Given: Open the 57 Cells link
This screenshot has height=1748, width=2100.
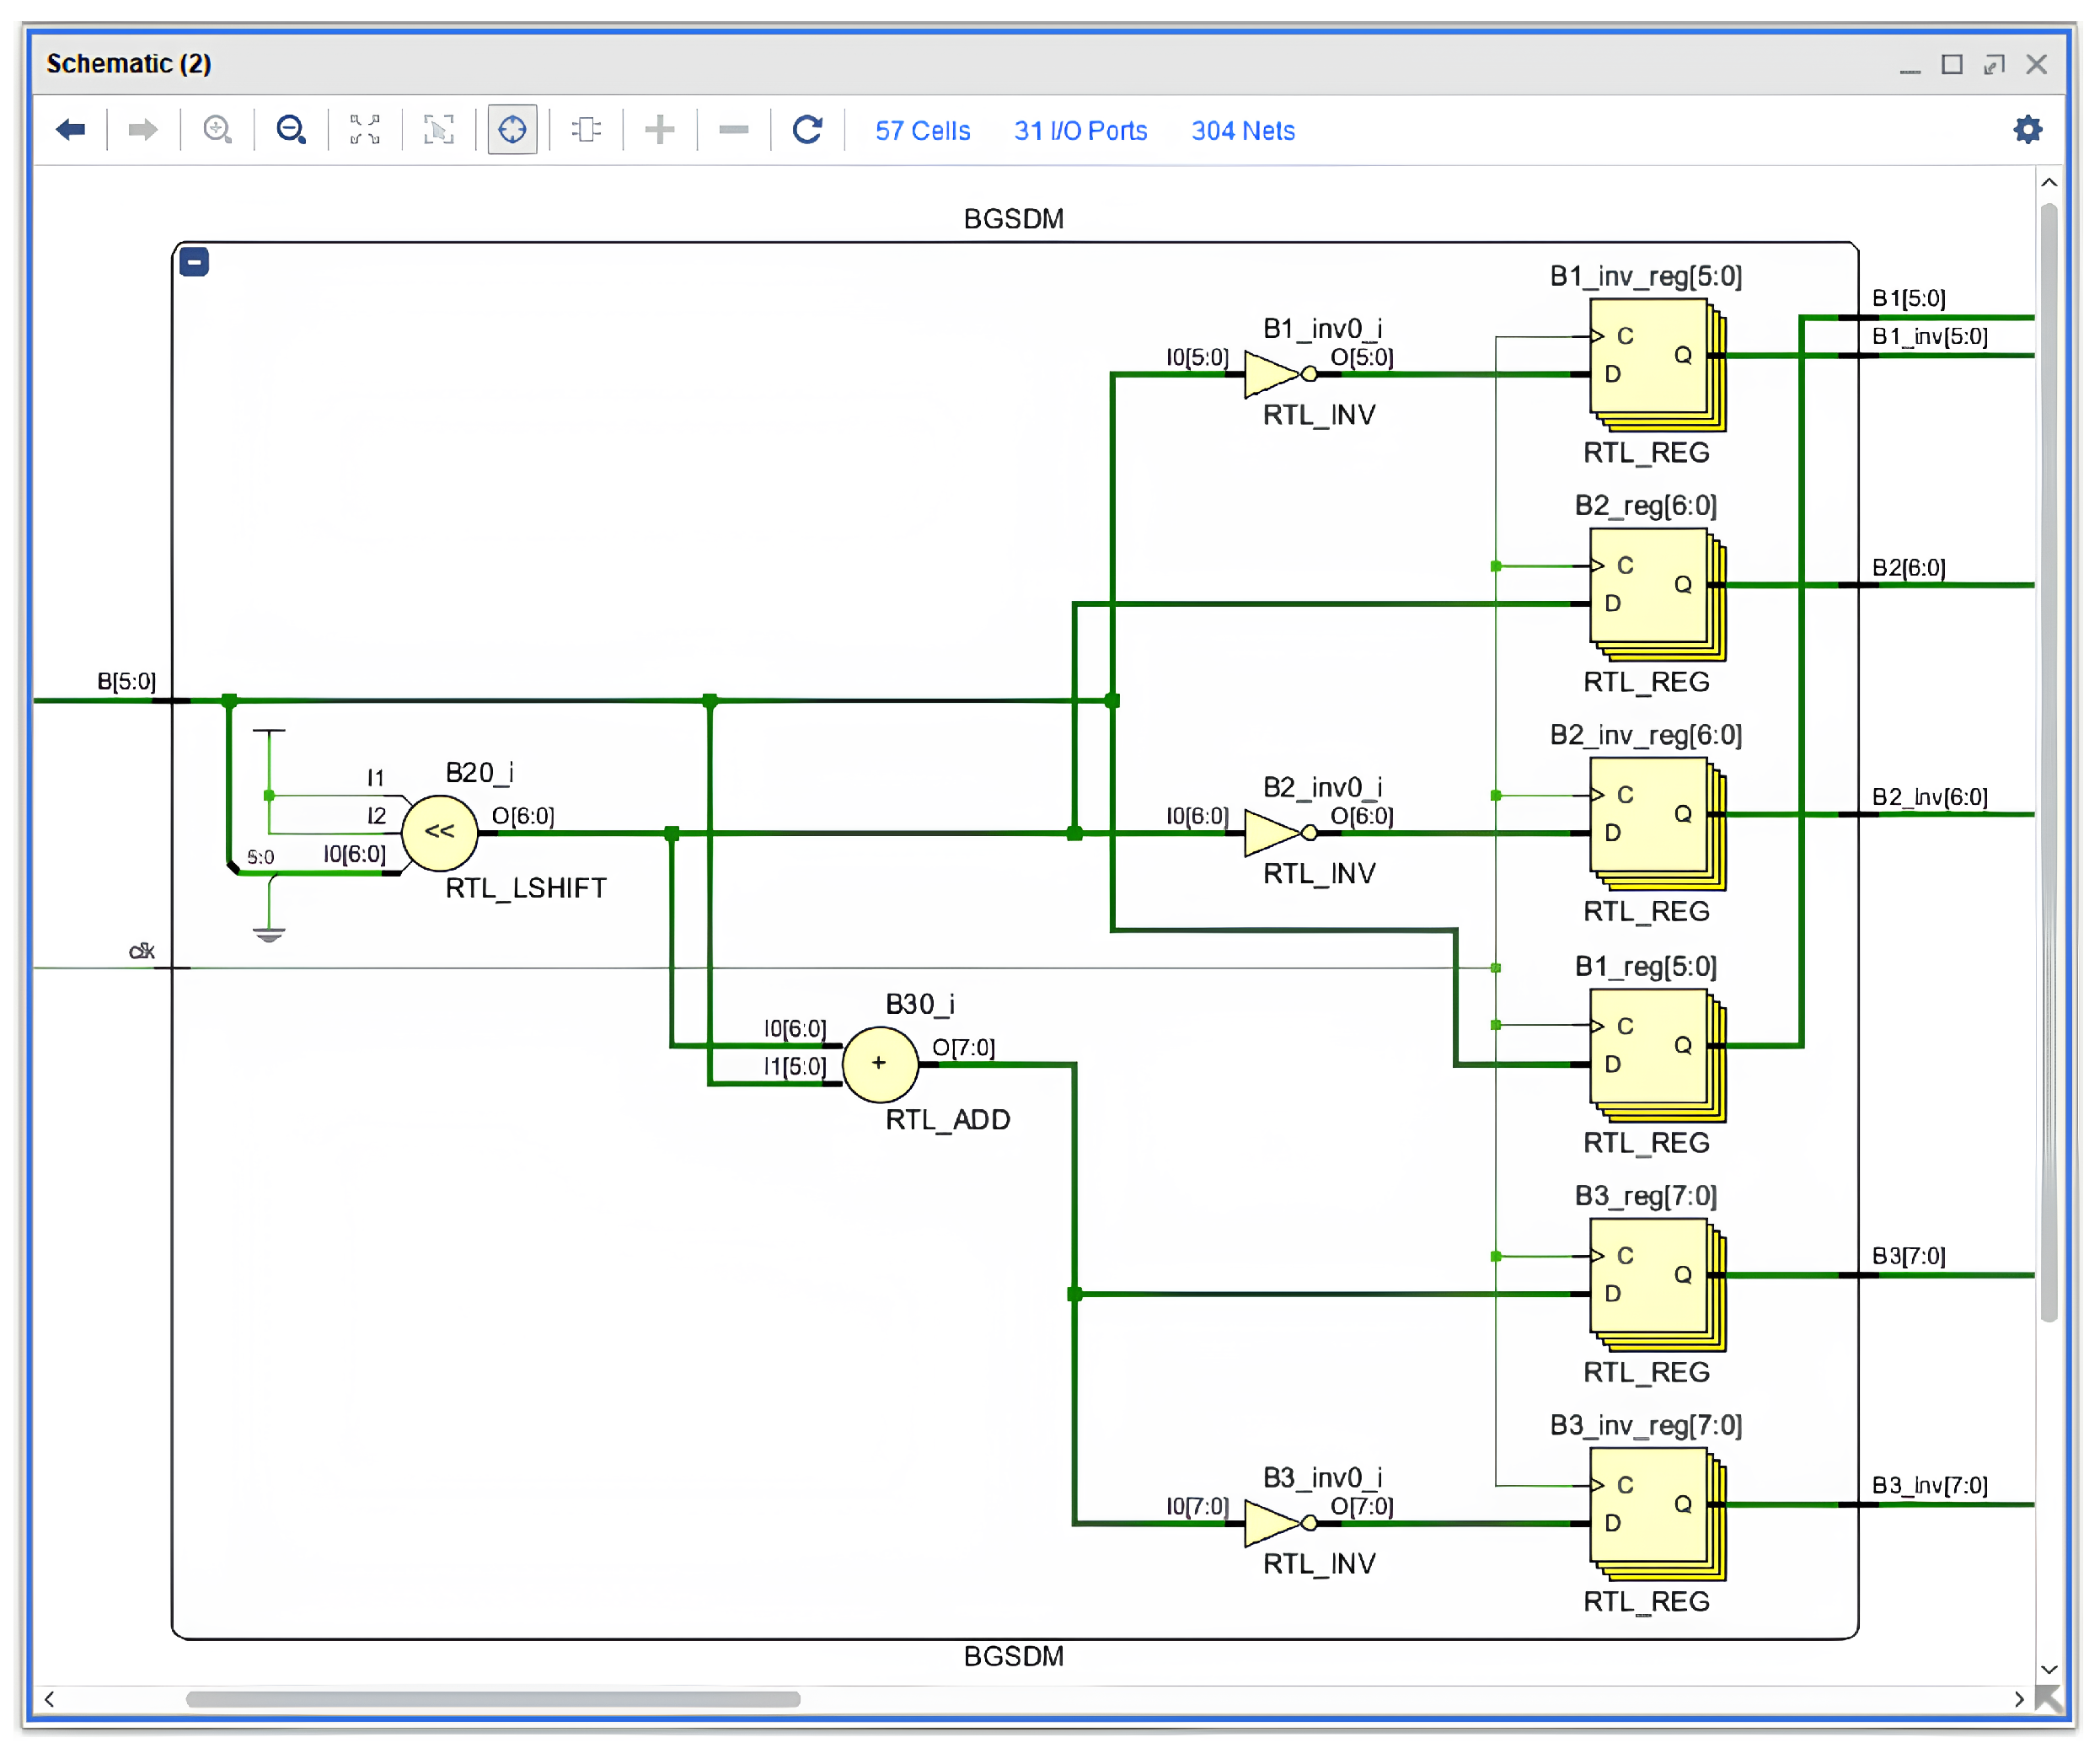Looking at the screenshot, I should (x=922, y=131).
